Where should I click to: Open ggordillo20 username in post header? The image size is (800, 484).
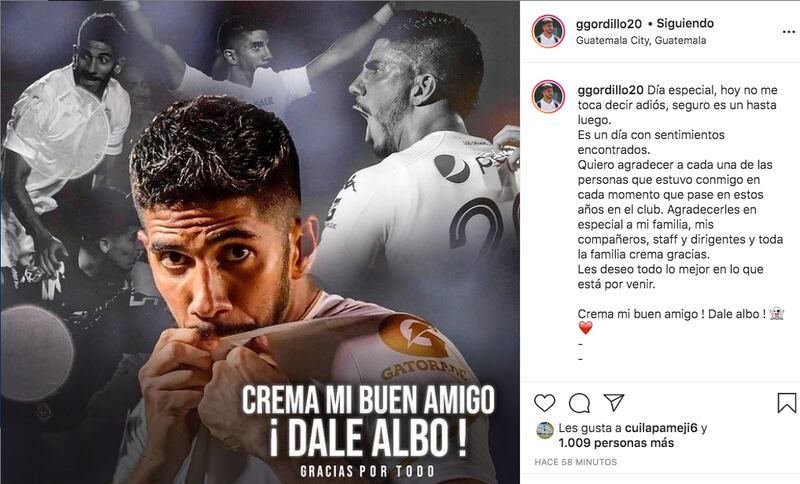click(x=609, y=23)
